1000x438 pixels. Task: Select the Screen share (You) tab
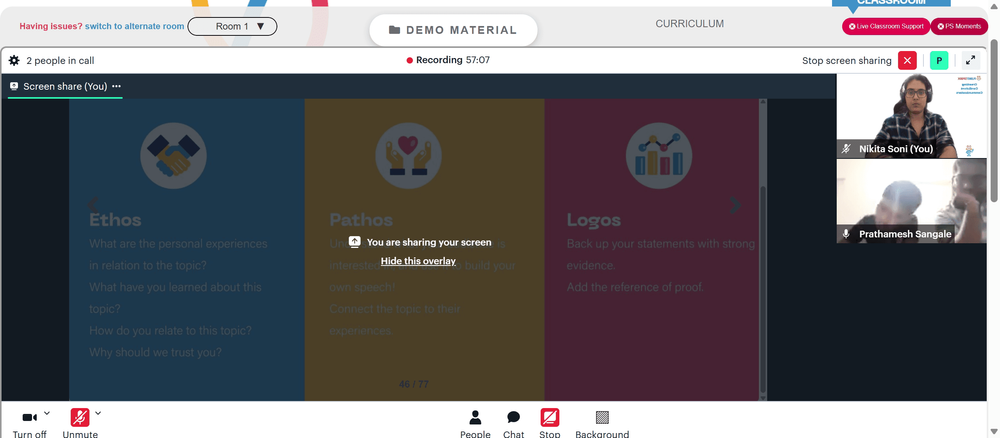[x=65, y=86]
